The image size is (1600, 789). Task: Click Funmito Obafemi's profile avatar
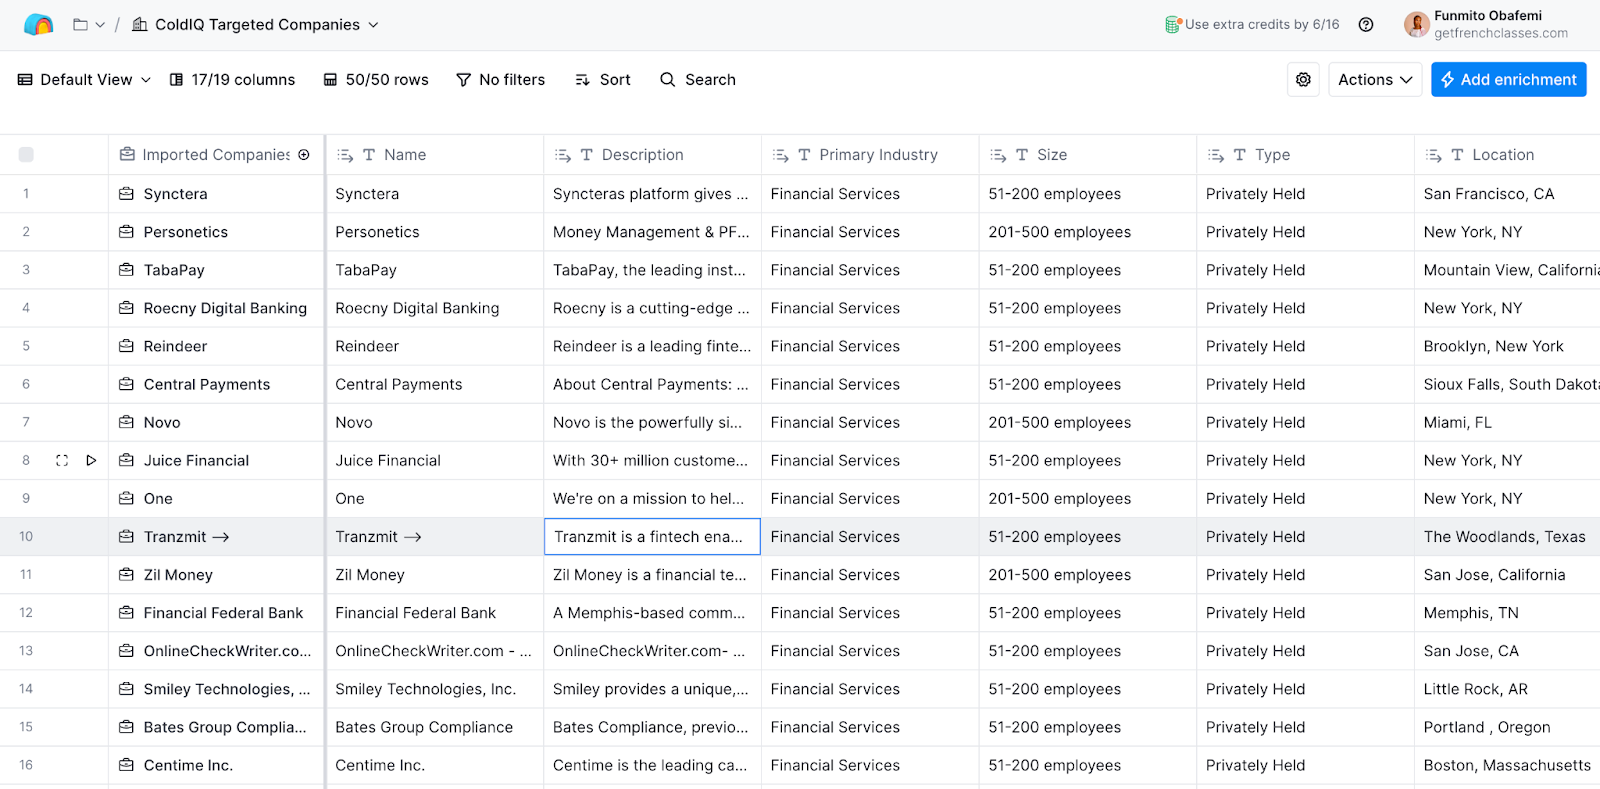click(x=1416, y=25)
